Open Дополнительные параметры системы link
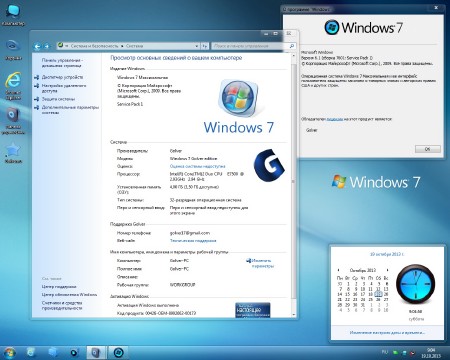Screen dimensions: 450x360 click(70, 110)
